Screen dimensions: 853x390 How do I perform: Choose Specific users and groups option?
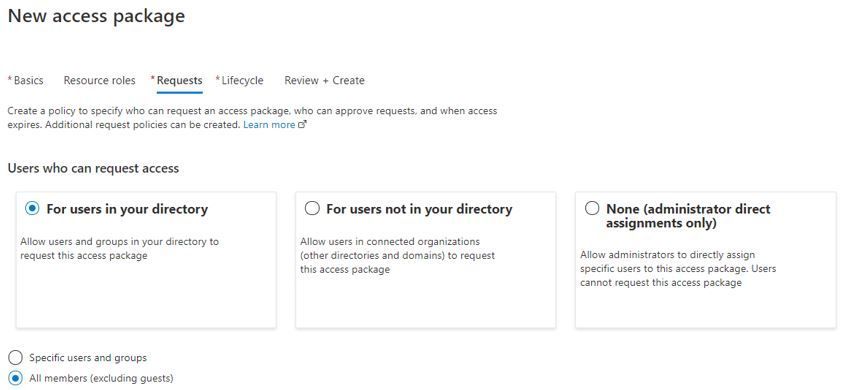(x=15, y=357)
